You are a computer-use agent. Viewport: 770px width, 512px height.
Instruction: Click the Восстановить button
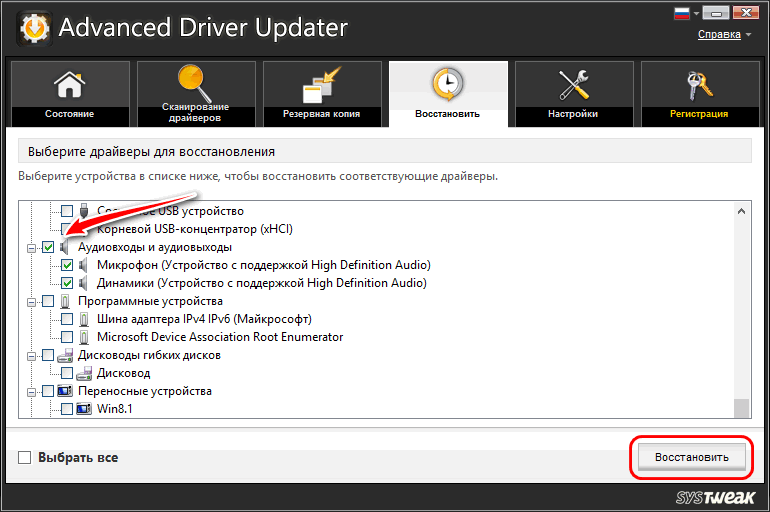[x=691, y=457]
